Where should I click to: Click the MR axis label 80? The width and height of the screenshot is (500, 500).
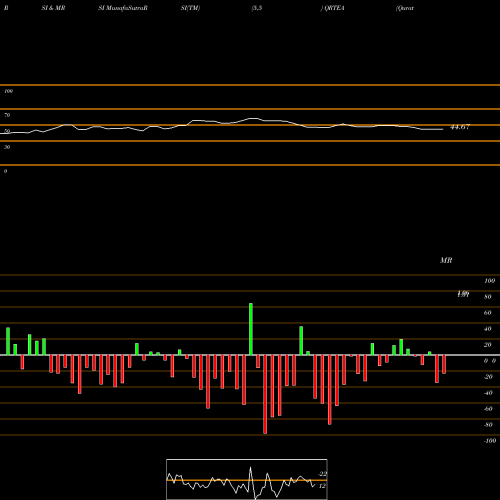(488, 297)
